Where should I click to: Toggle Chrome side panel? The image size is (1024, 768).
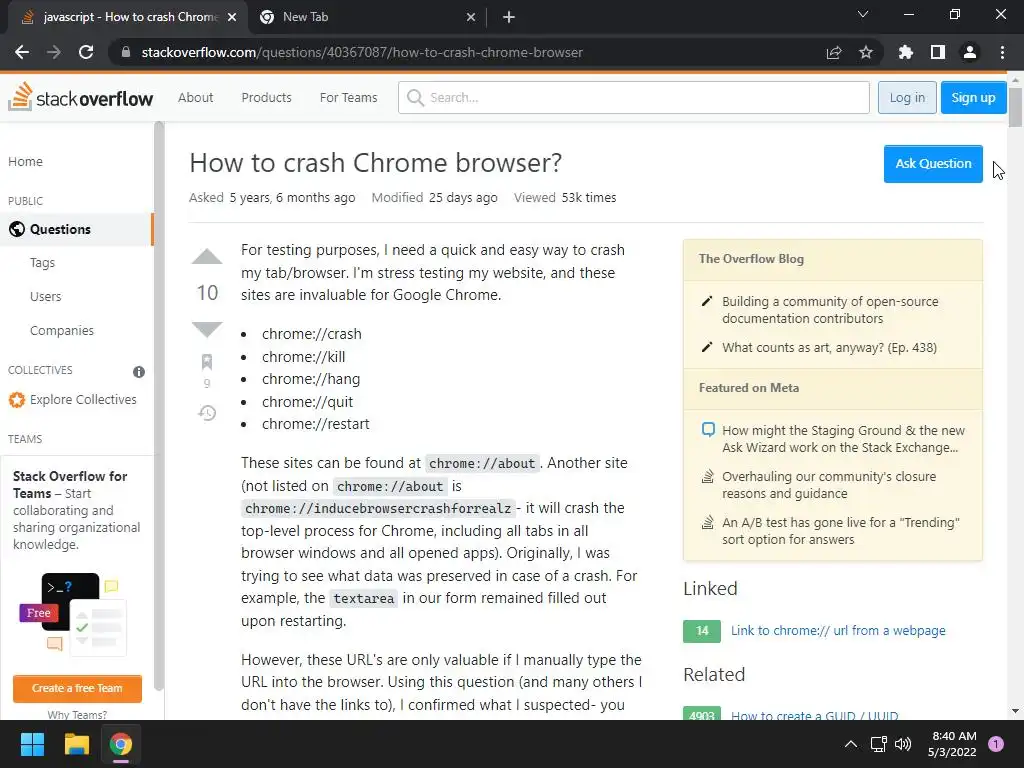(938, 52)
